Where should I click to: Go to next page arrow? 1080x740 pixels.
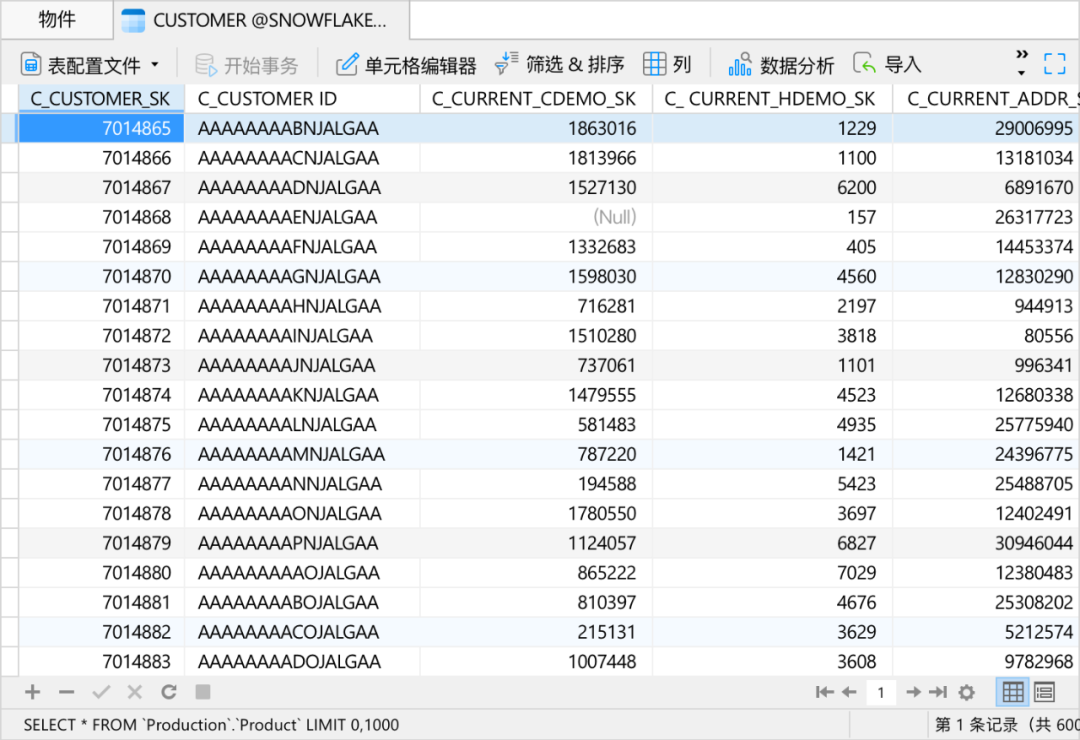click(913, 692)
